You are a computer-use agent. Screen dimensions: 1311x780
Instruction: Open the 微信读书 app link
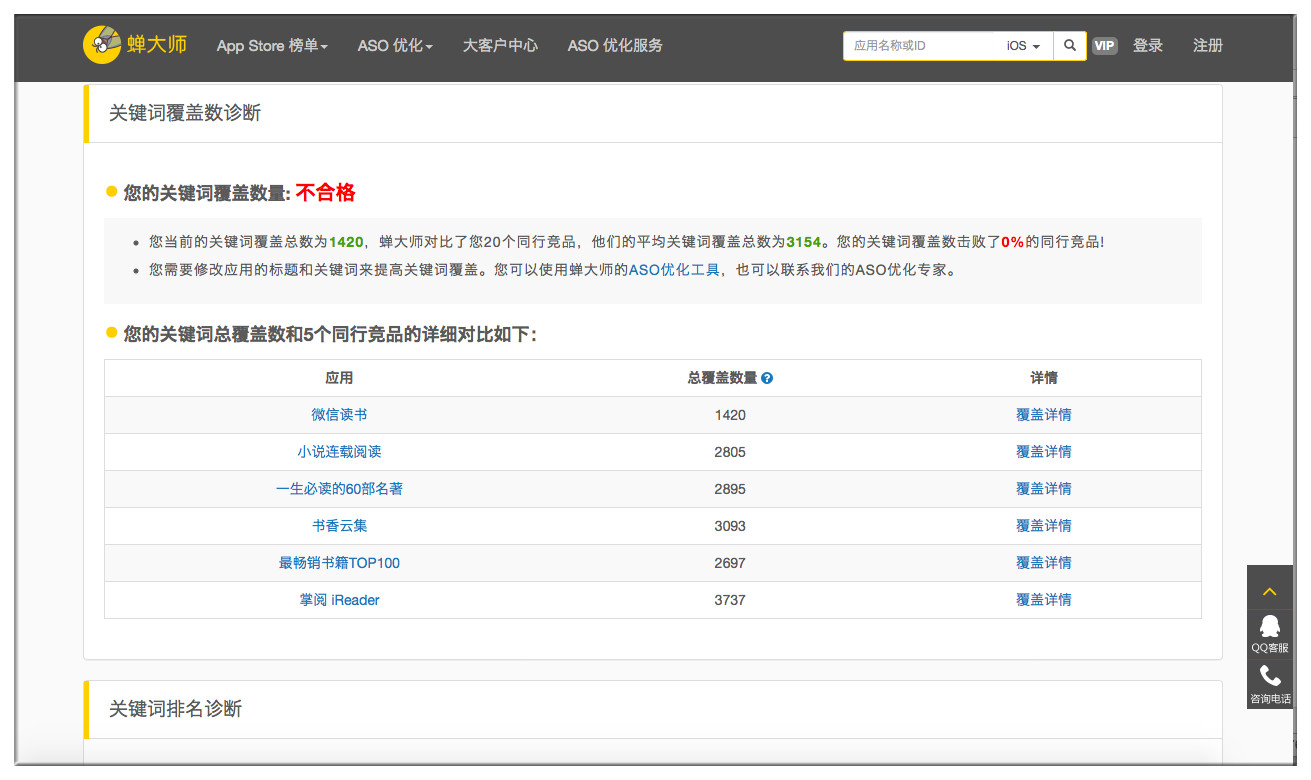(339, 415)
